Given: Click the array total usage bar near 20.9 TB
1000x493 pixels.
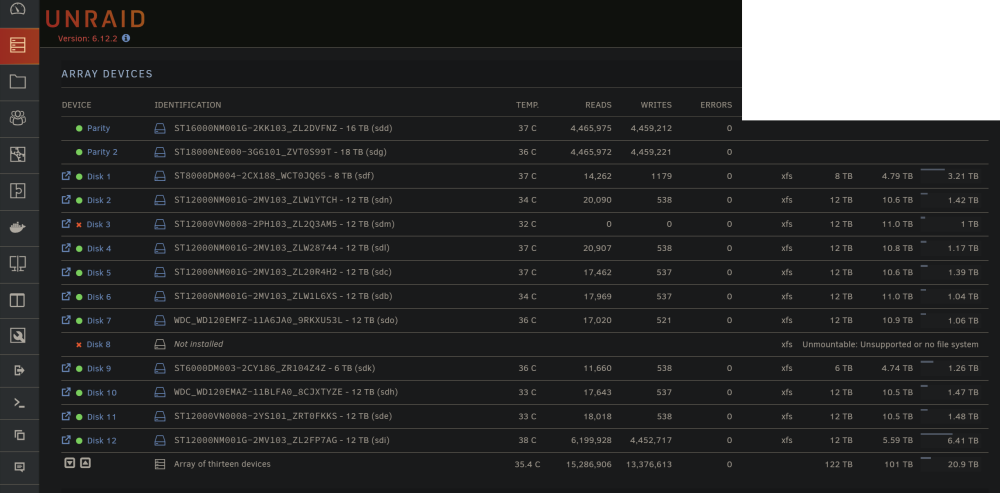Looking at the screenshot, I should pyautogui.click(x=925, y=458).
